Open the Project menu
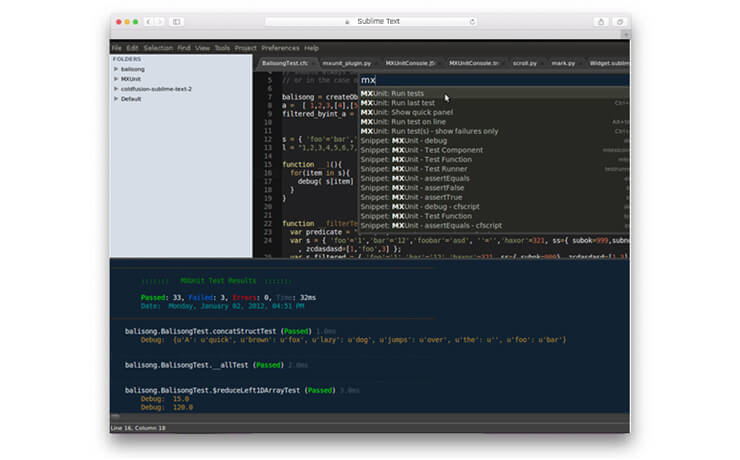Viewport: 740px width, 460px height. pos(245,48)
